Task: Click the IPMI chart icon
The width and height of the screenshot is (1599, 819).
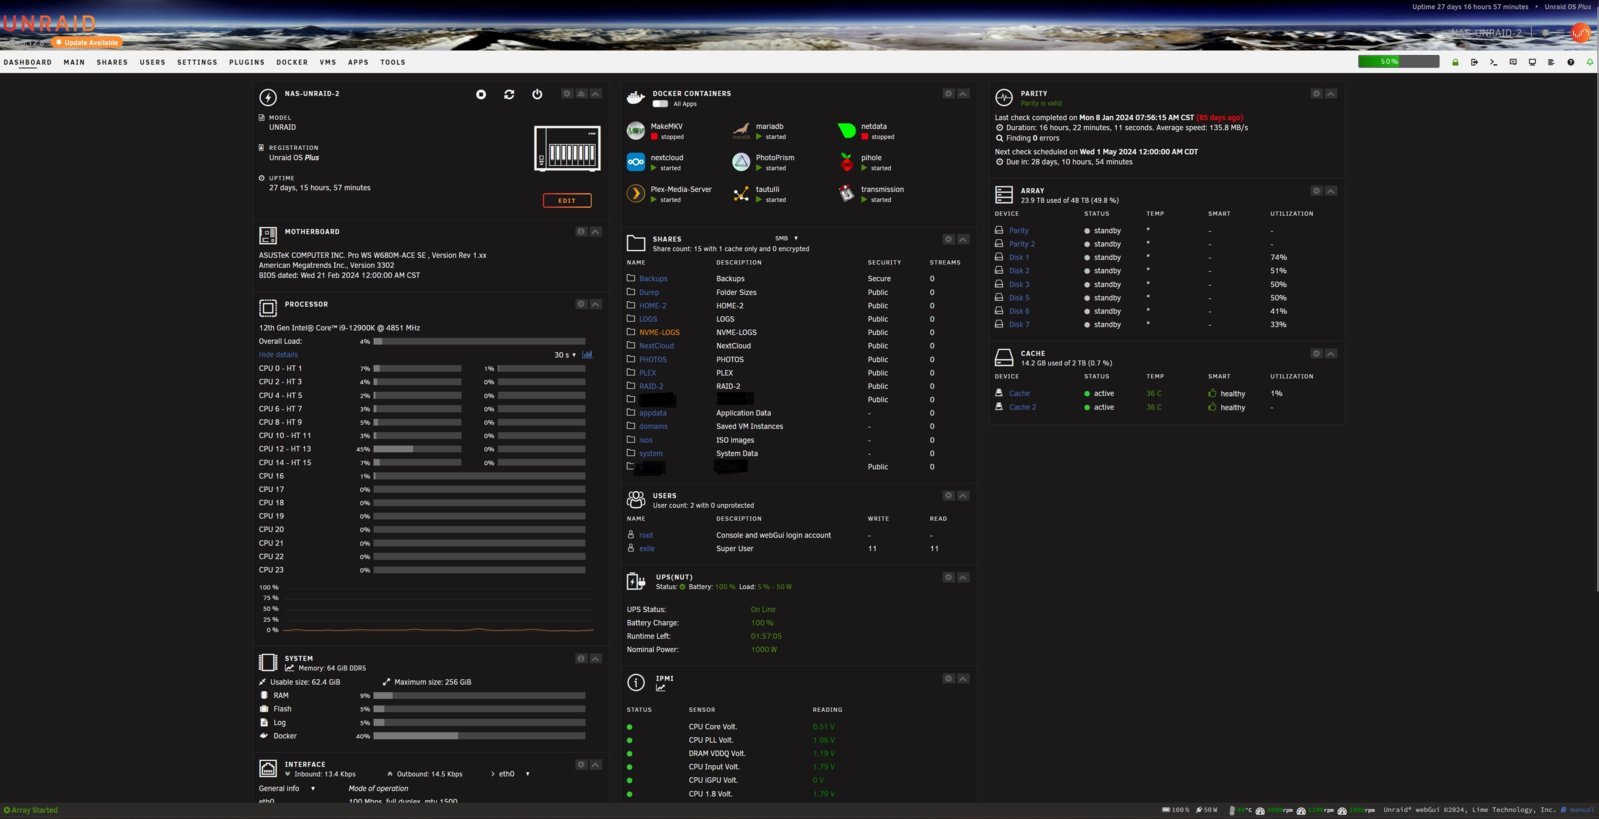Action: point(661,688)
